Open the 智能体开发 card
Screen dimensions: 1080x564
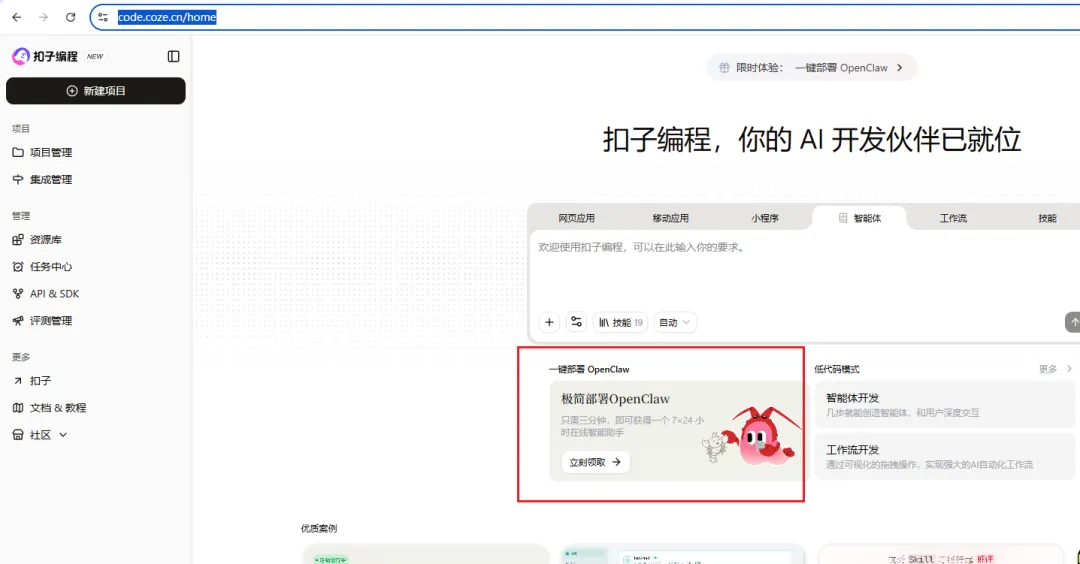[x=944, y=405]
